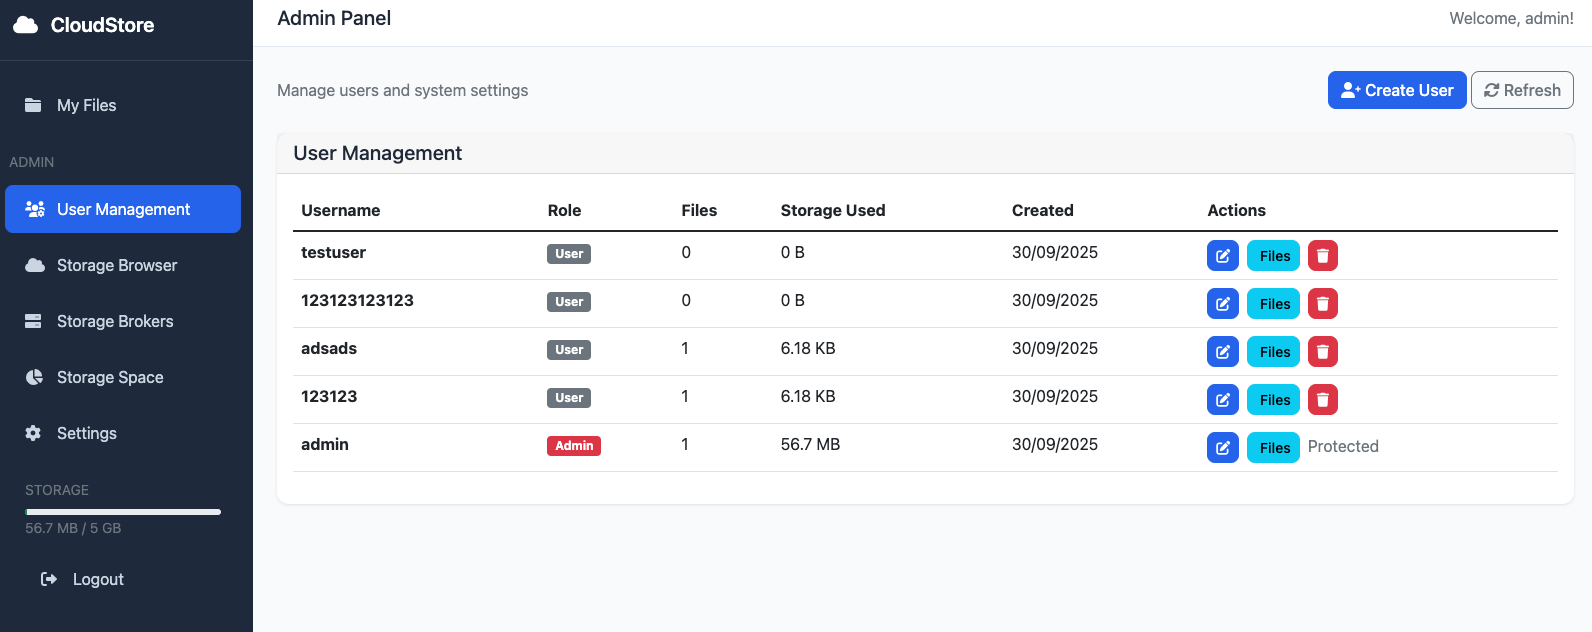Delete the 123123123123 user with trash icon
This screenshot has height=632, width=1592.
coord(1322,304)
